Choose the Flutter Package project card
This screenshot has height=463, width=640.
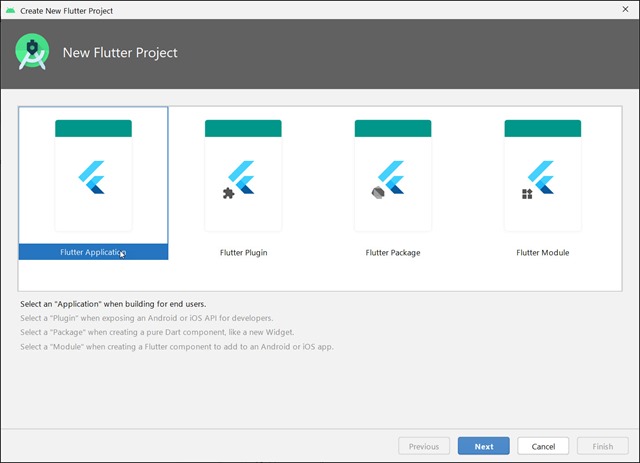pos(393,183)
